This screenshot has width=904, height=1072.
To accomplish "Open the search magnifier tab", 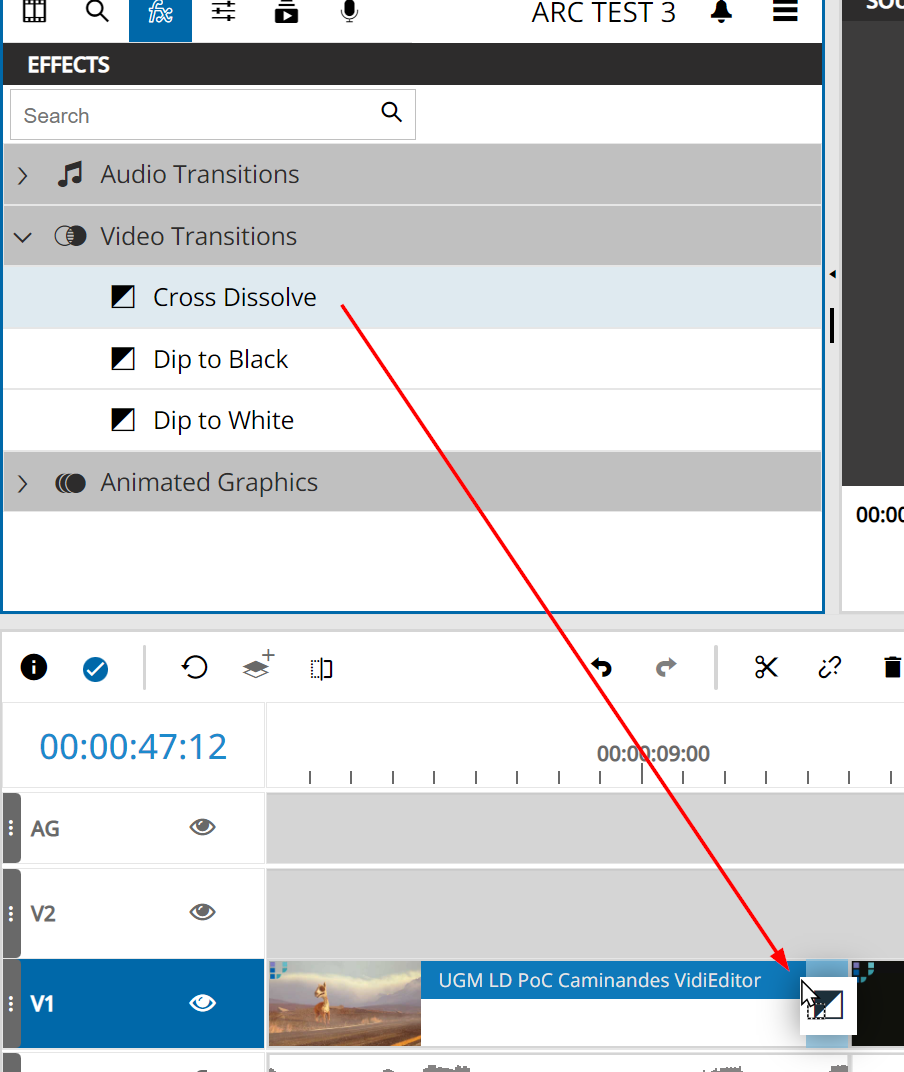I will pyautogui.click(x=97, y=12).
